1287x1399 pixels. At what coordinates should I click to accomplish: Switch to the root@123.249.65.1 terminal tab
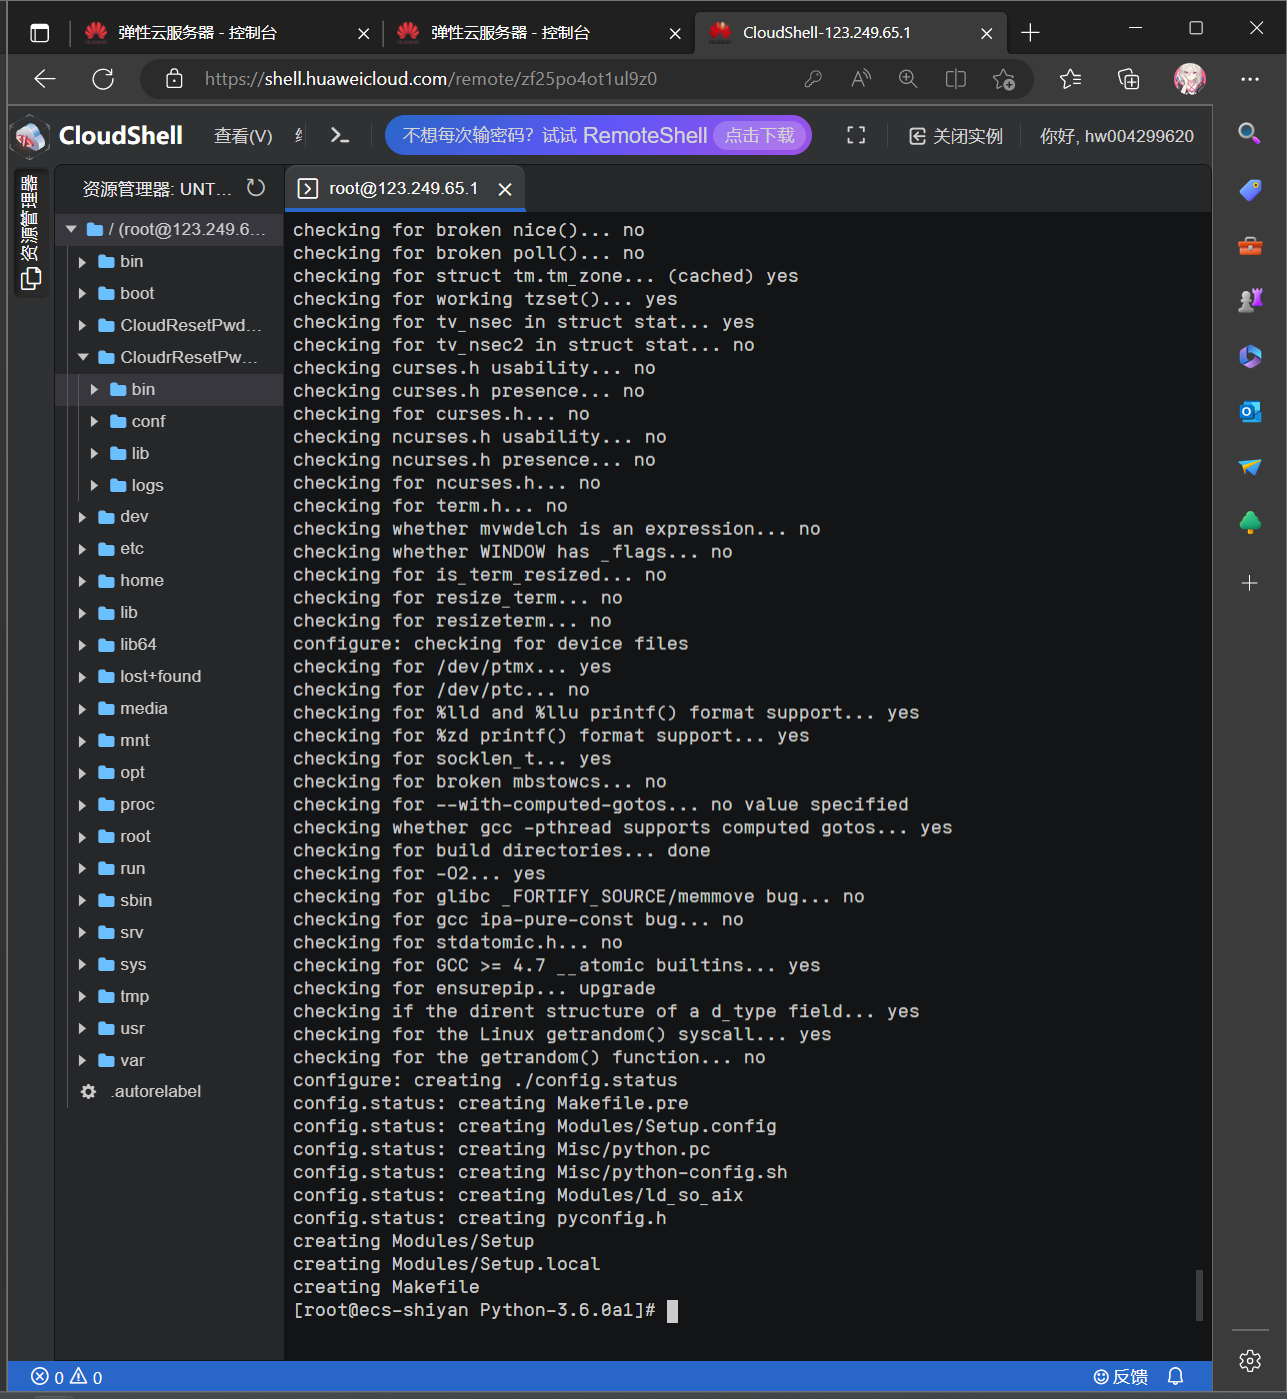point(403,188)
